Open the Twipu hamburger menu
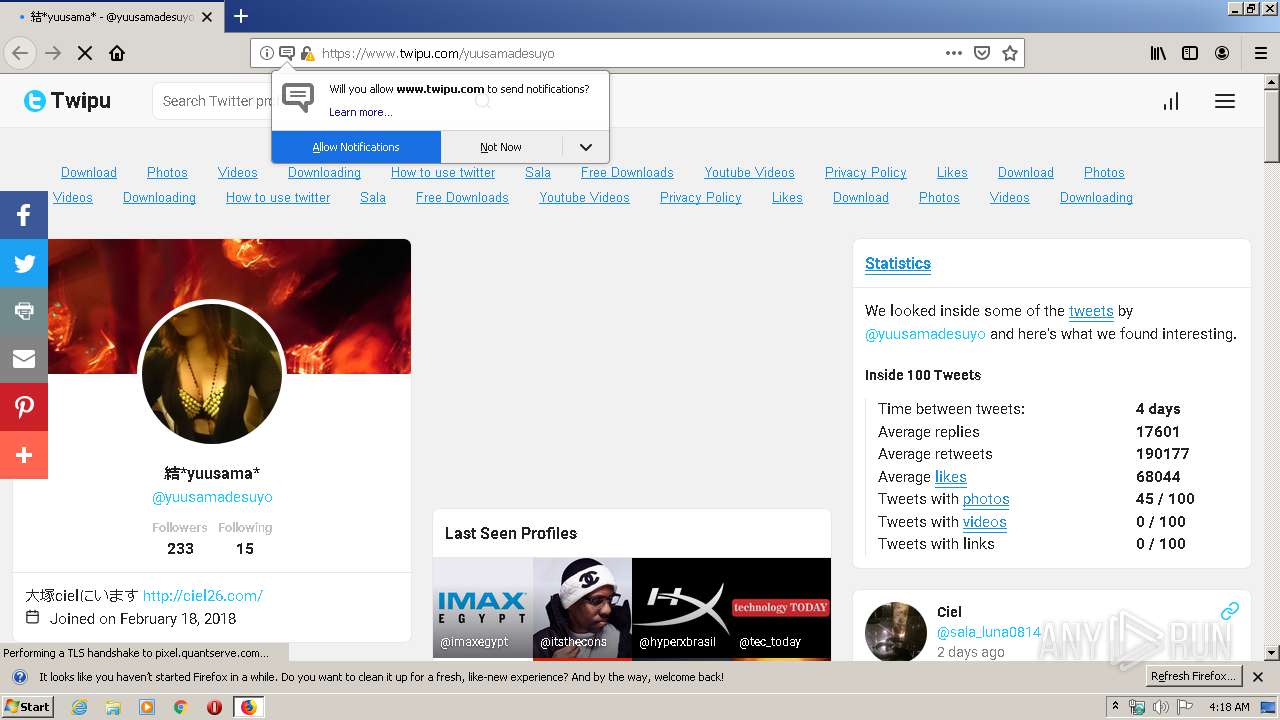Image resolution: width=1280 pixels, height=720 pixels. (x=1225, y=101)
